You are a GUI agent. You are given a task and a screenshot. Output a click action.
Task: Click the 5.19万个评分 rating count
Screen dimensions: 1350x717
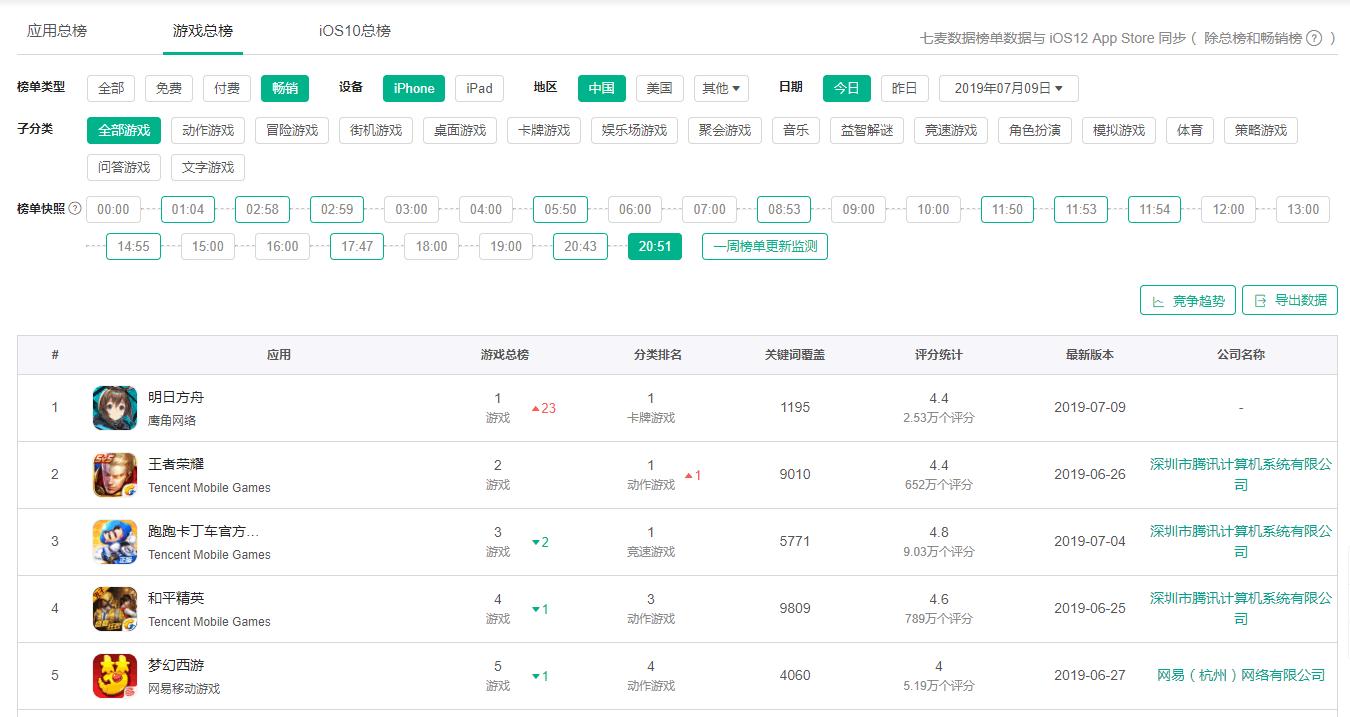pyautogui.click(x=939, y=685)
